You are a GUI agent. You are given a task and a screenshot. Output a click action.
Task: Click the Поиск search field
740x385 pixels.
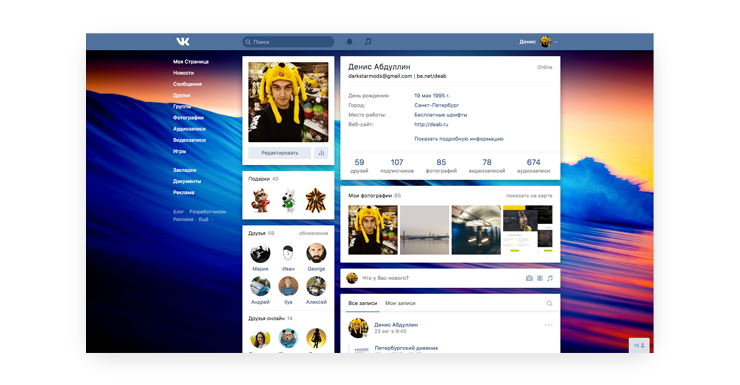click(x=288, y=42)
